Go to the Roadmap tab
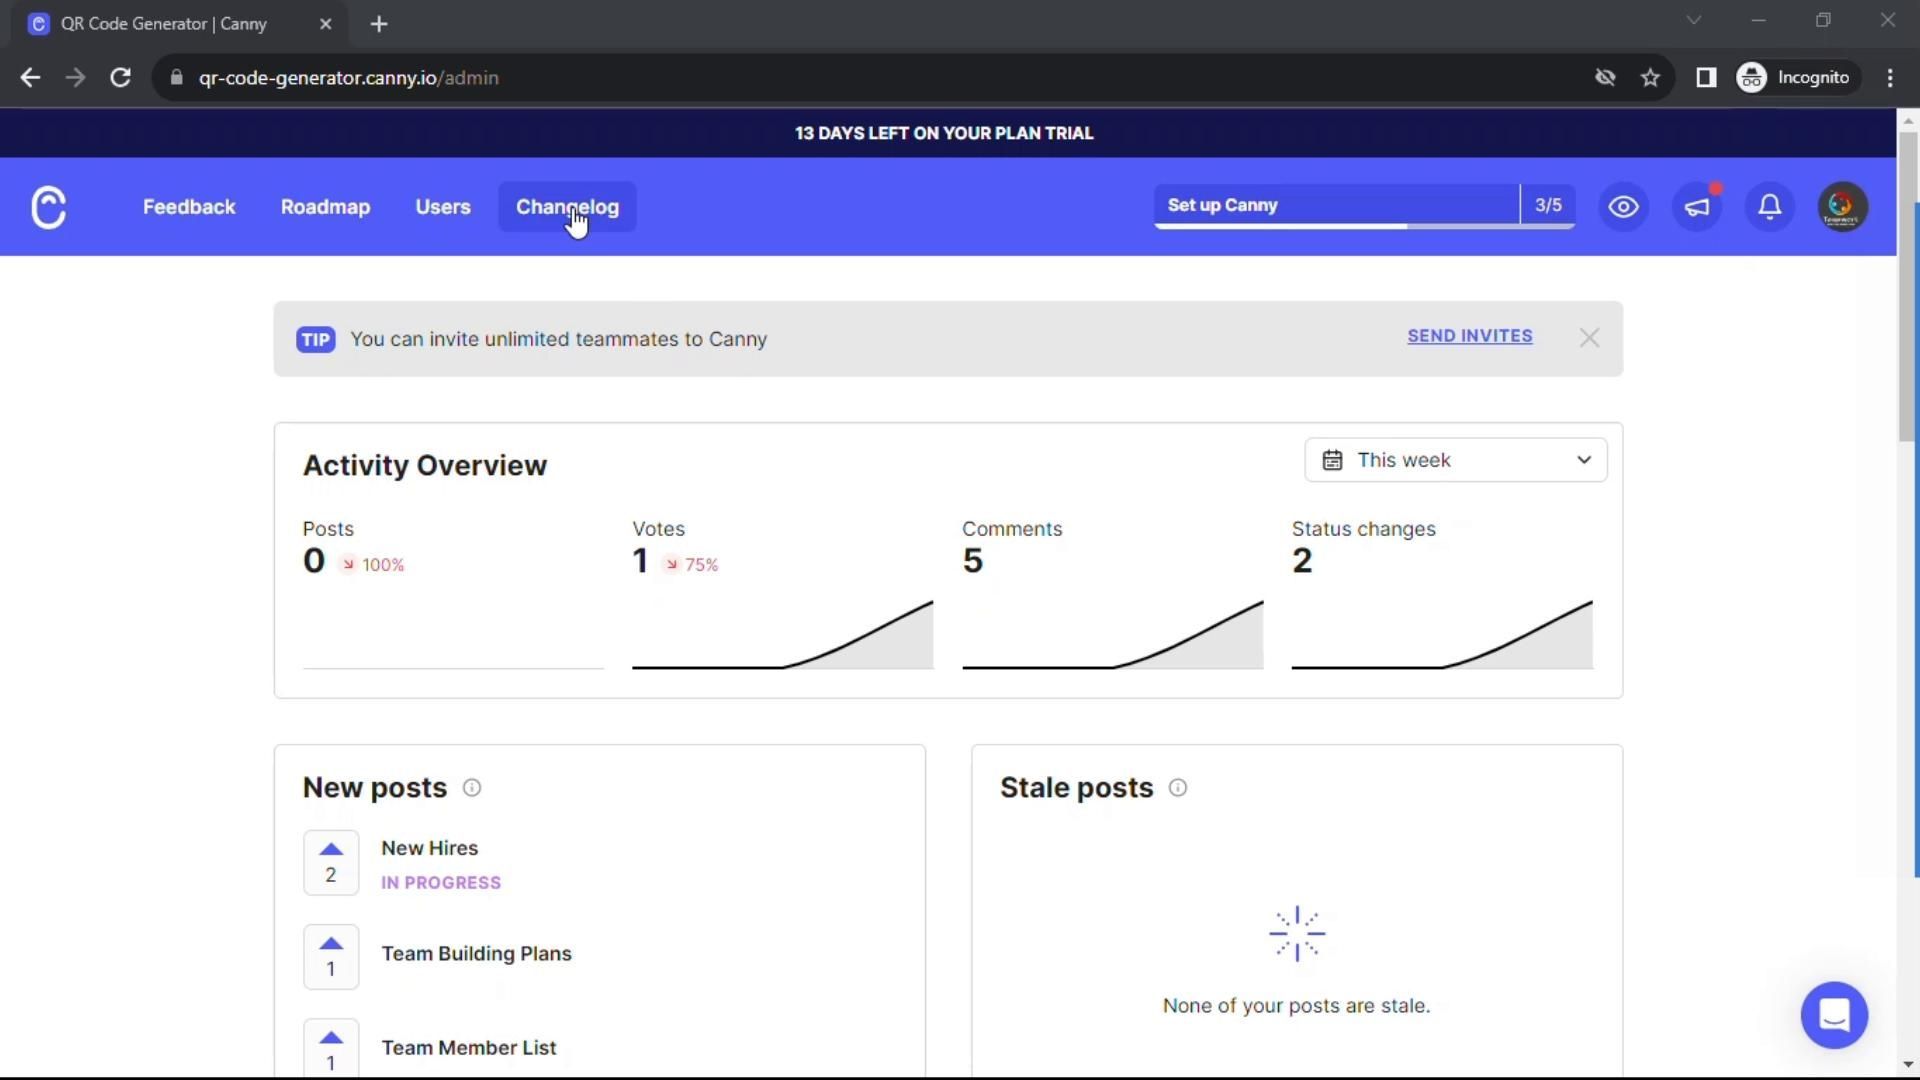 click(x=325, y=207)
